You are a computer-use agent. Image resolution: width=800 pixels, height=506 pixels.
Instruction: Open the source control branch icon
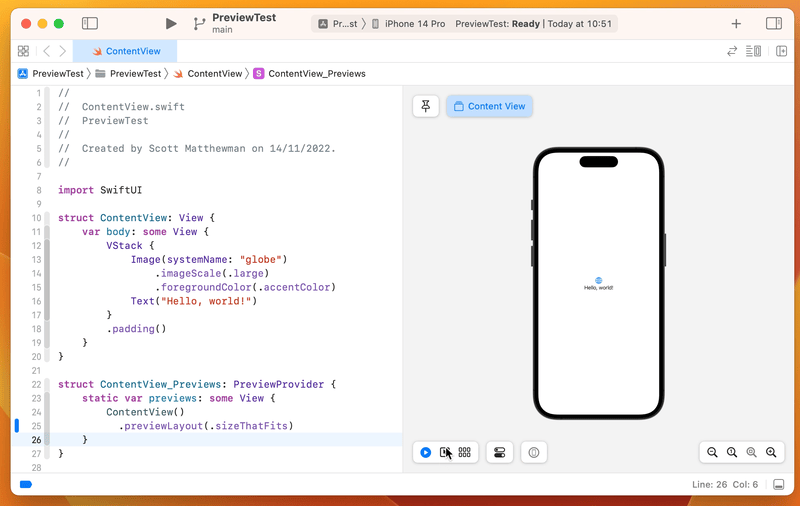[199, 23]
